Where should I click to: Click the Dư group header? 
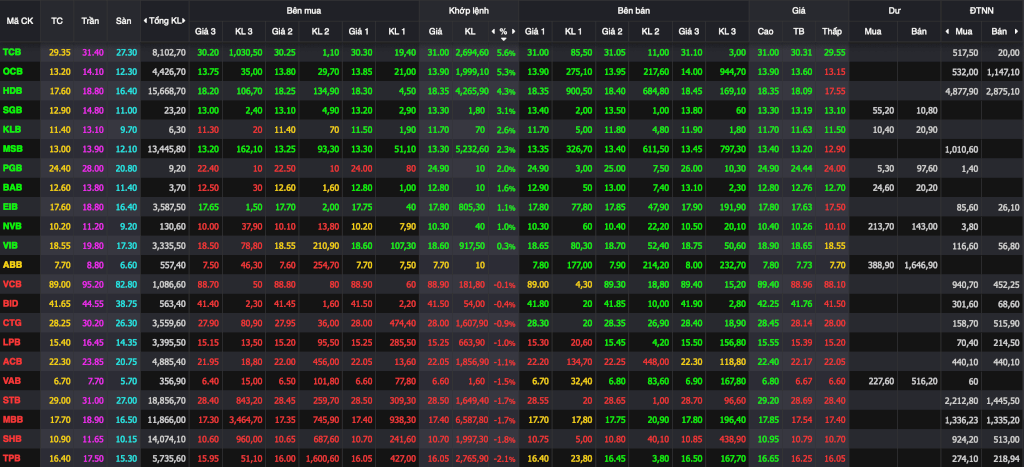point(895,11)
